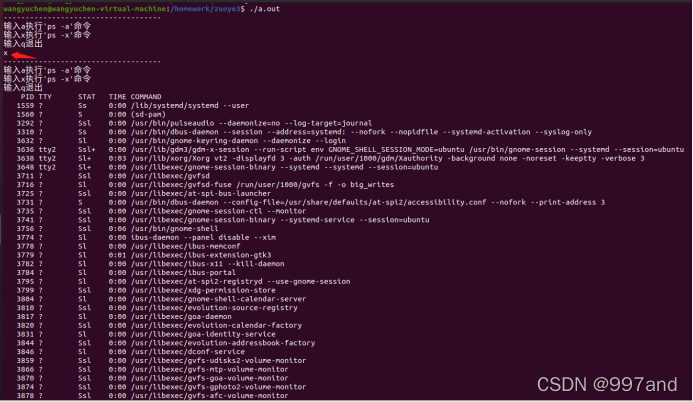Select the gvfs-gphoto2-volume-monitor process line

point(161,387)
